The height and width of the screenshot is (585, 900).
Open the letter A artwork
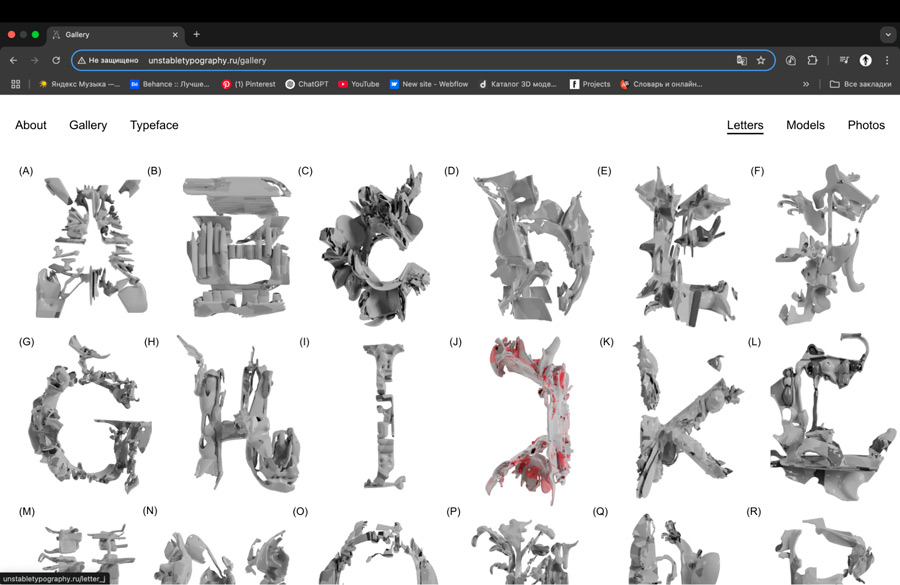tap(90, 247)
